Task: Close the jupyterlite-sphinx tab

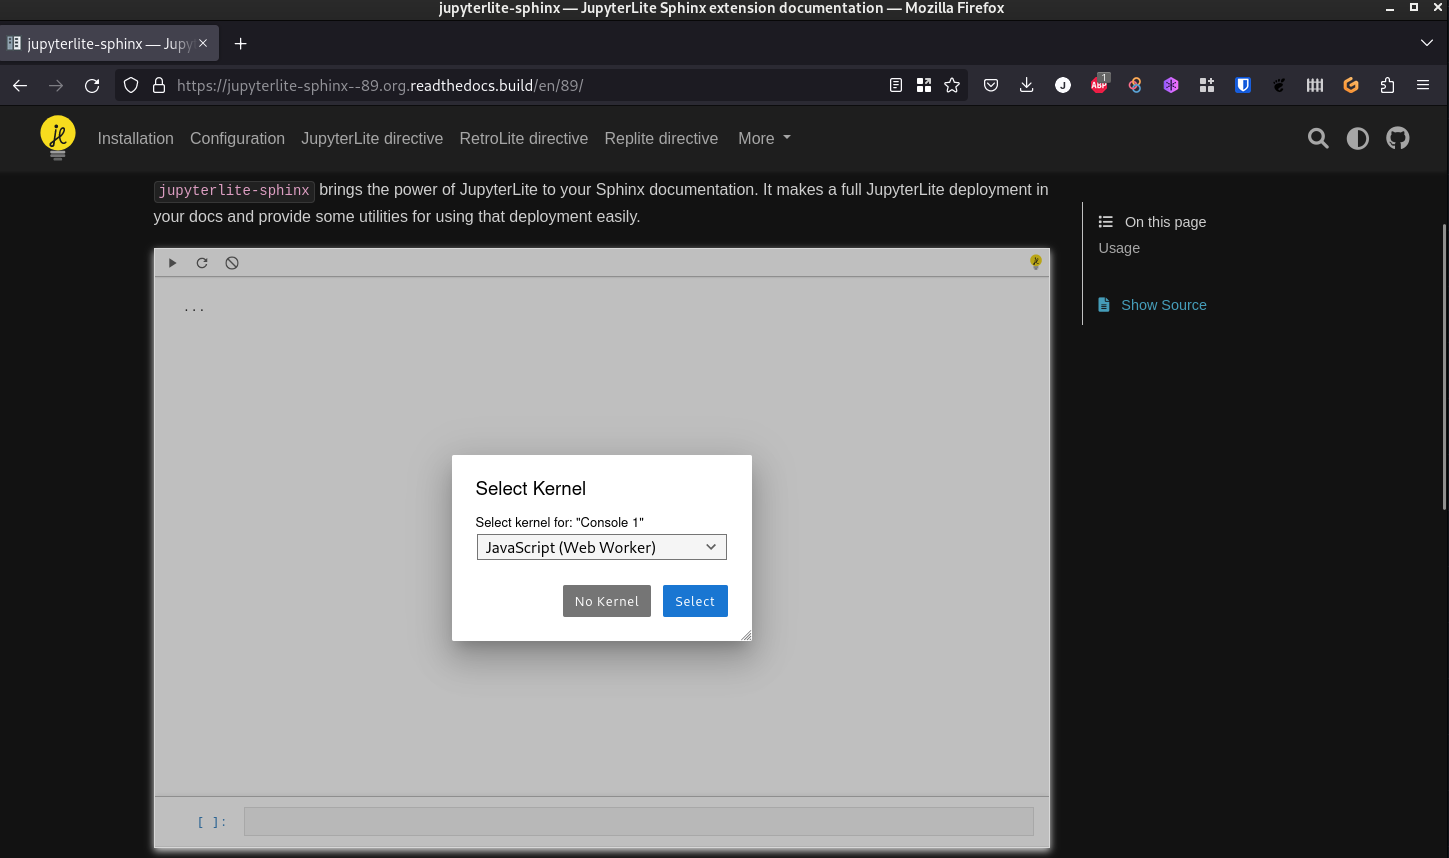Action: tap(203, 43)
